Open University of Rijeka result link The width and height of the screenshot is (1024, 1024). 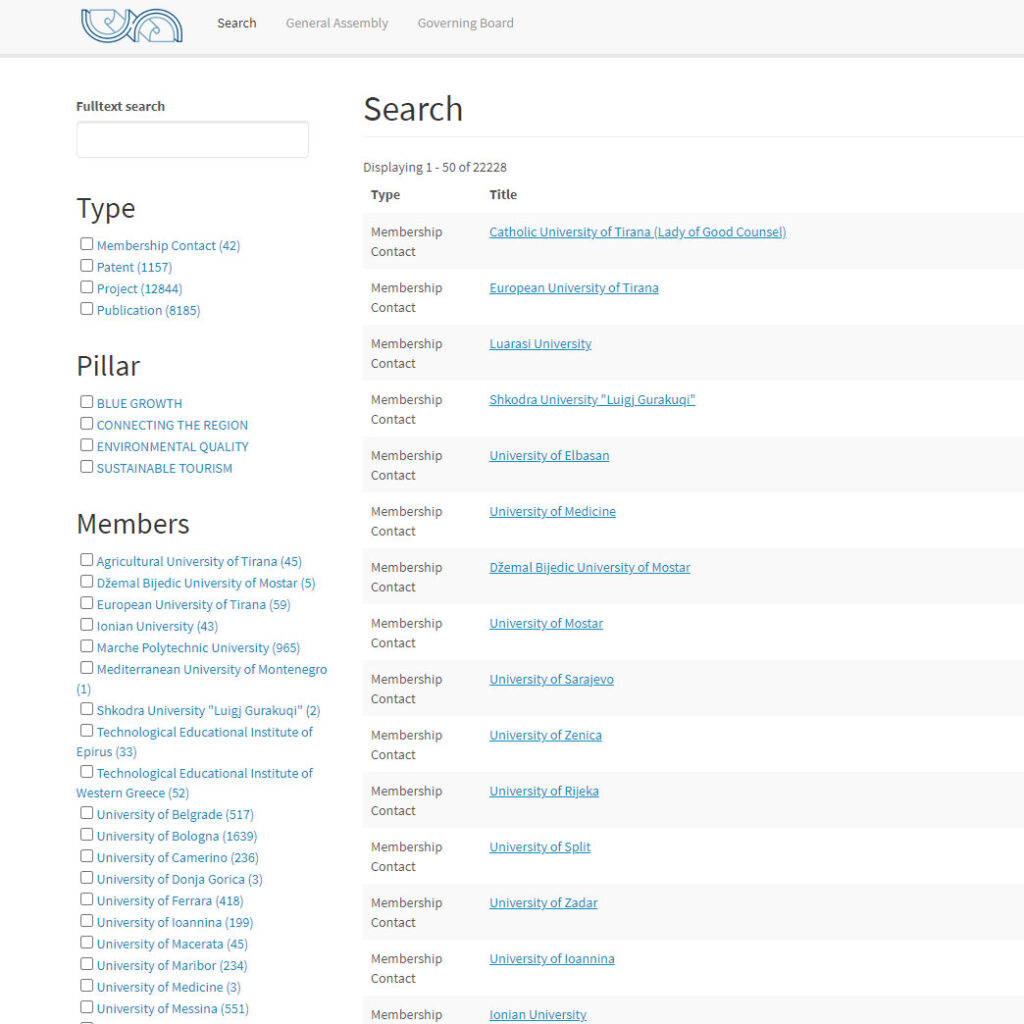(544, 791)
